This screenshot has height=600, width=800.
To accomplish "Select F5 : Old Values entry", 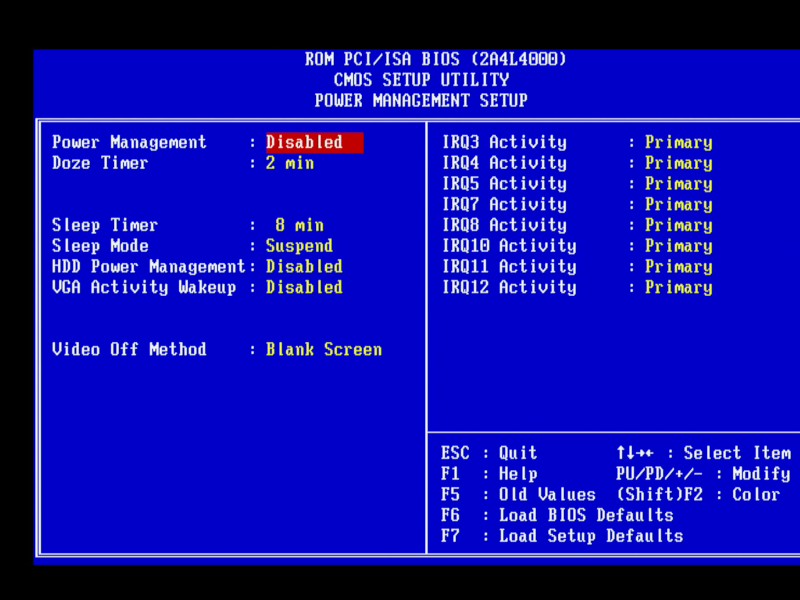I will 518,495.
